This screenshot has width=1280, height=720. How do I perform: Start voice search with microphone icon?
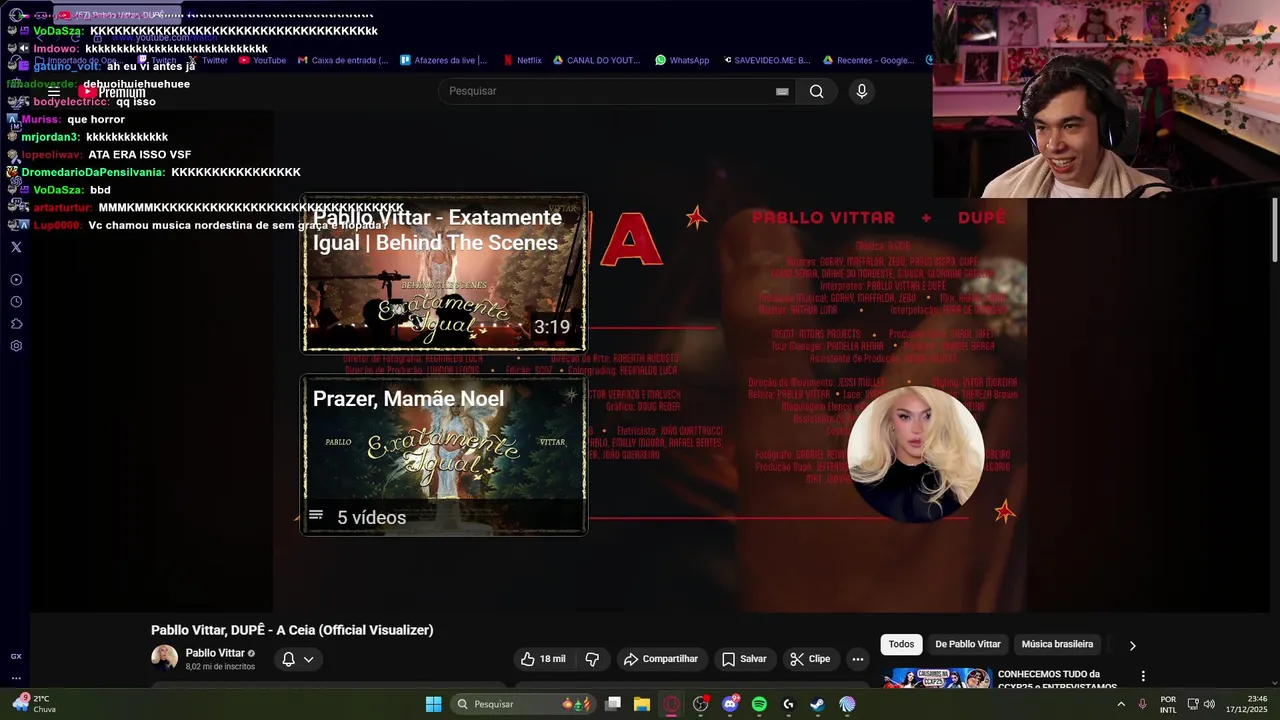pos(862,91)
